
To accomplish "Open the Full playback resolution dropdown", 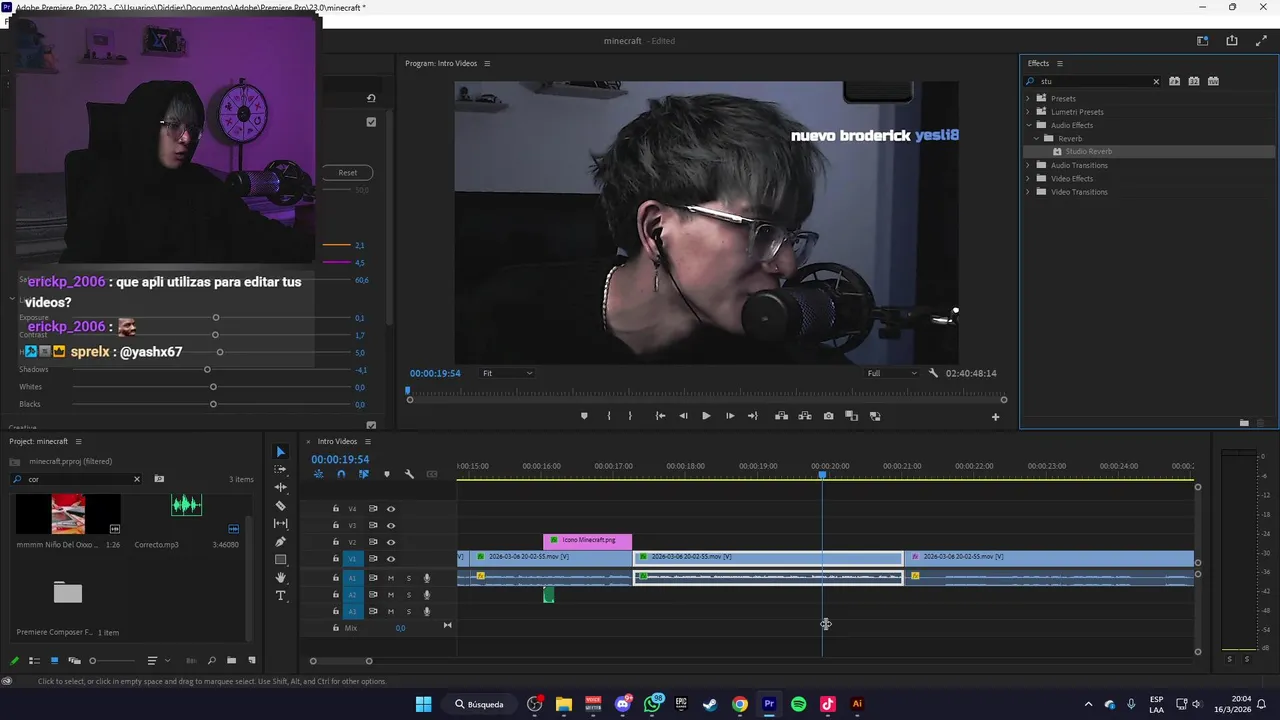I will tap(892, 373).
